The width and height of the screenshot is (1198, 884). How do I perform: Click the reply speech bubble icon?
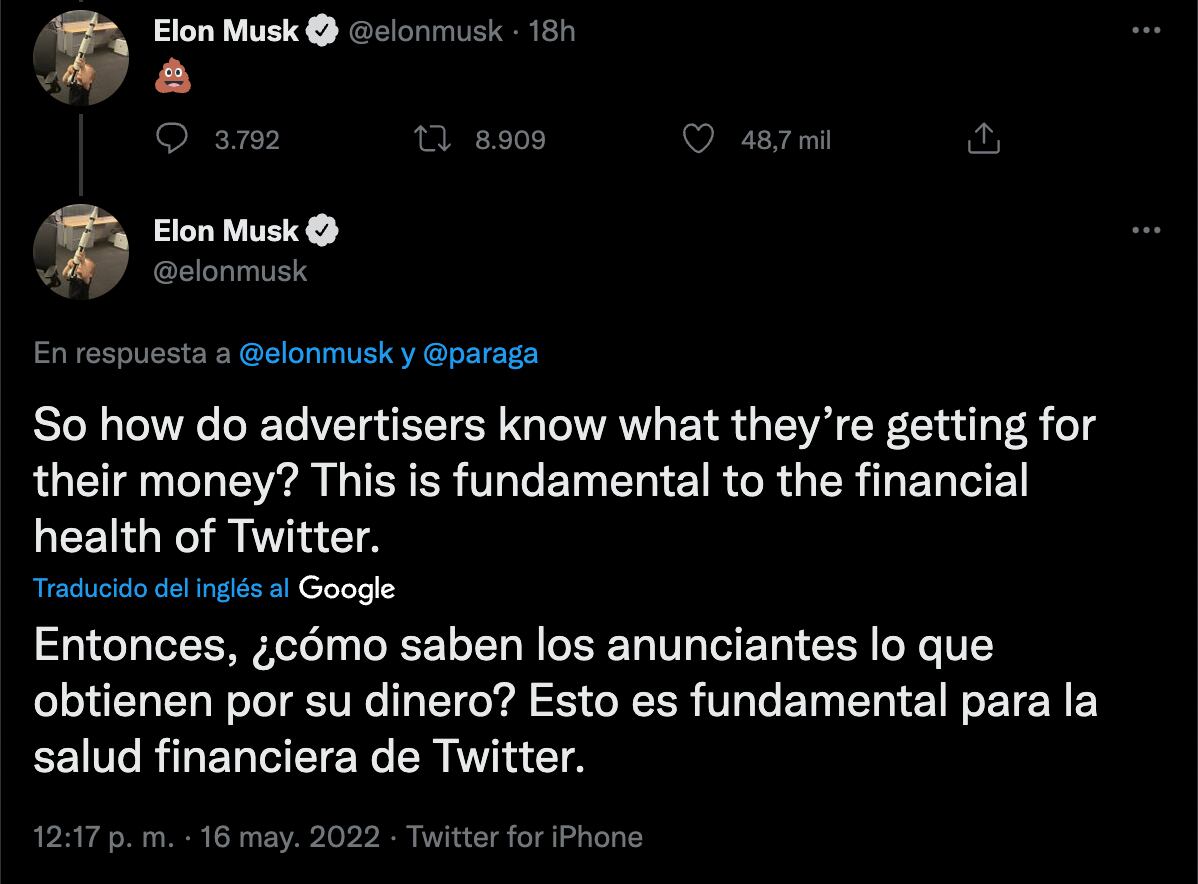pyautogui.click(x=178, y=140)
